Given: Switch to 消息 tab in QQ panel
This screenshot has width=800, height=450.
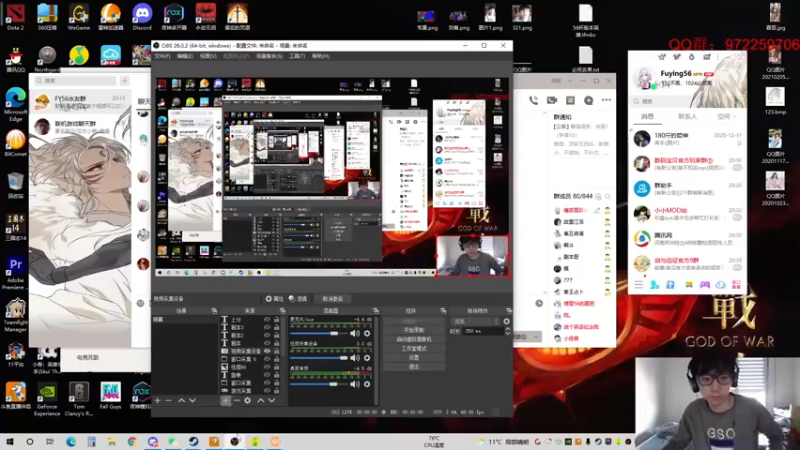Looking at the screenshot, I should pos(647,117).
